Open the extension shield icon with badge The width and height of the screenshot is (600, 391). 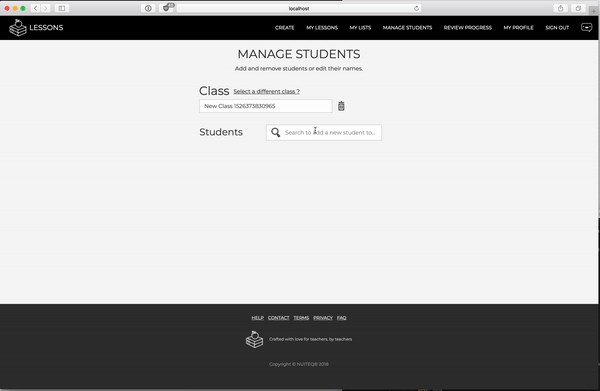(168, 8)
